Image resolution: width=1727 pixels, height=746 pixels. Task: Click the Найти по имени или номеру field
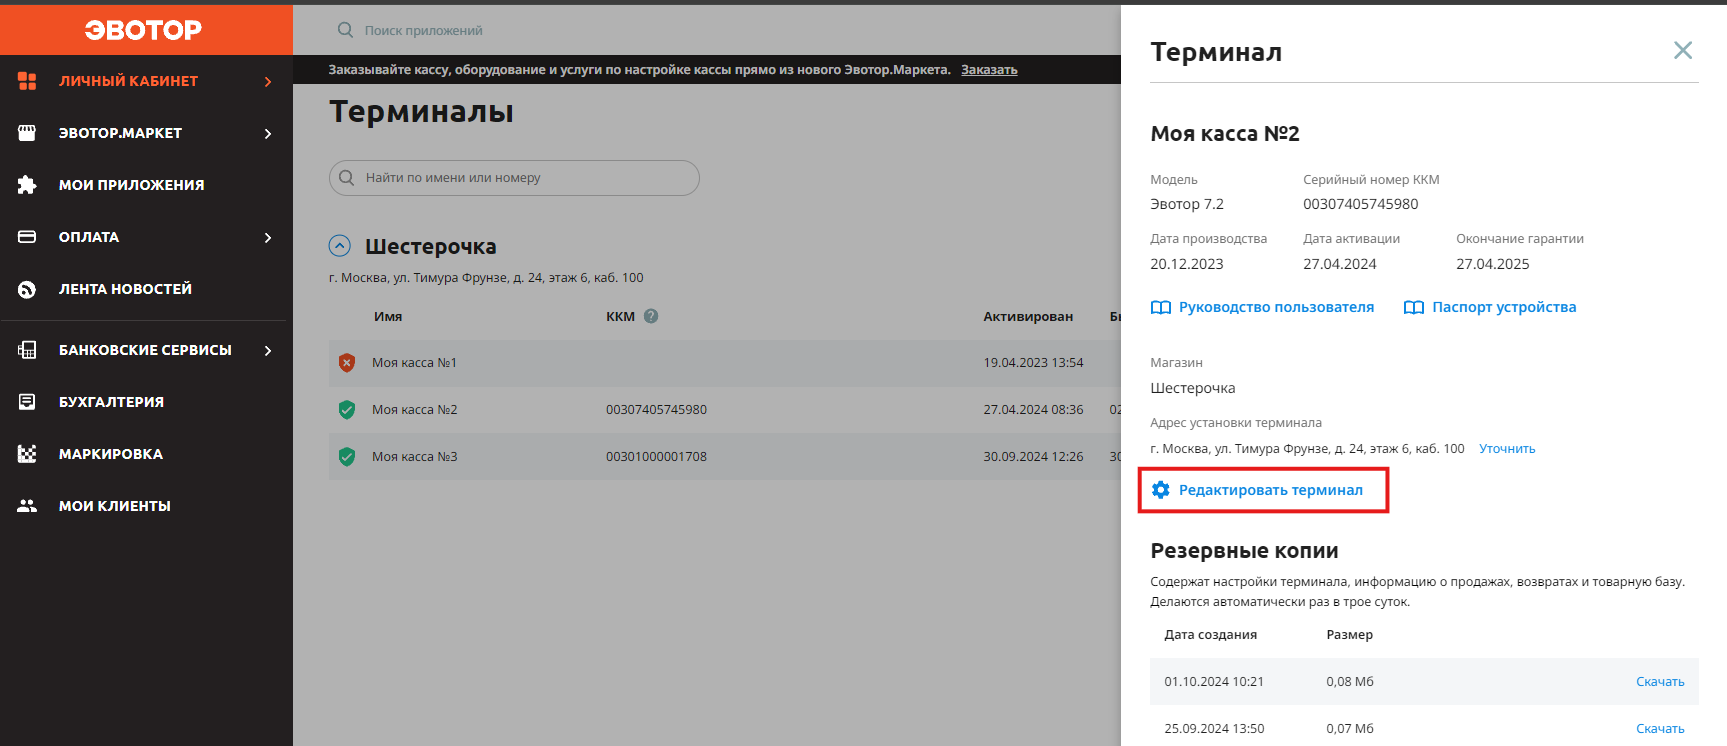[x=514, y=178]
